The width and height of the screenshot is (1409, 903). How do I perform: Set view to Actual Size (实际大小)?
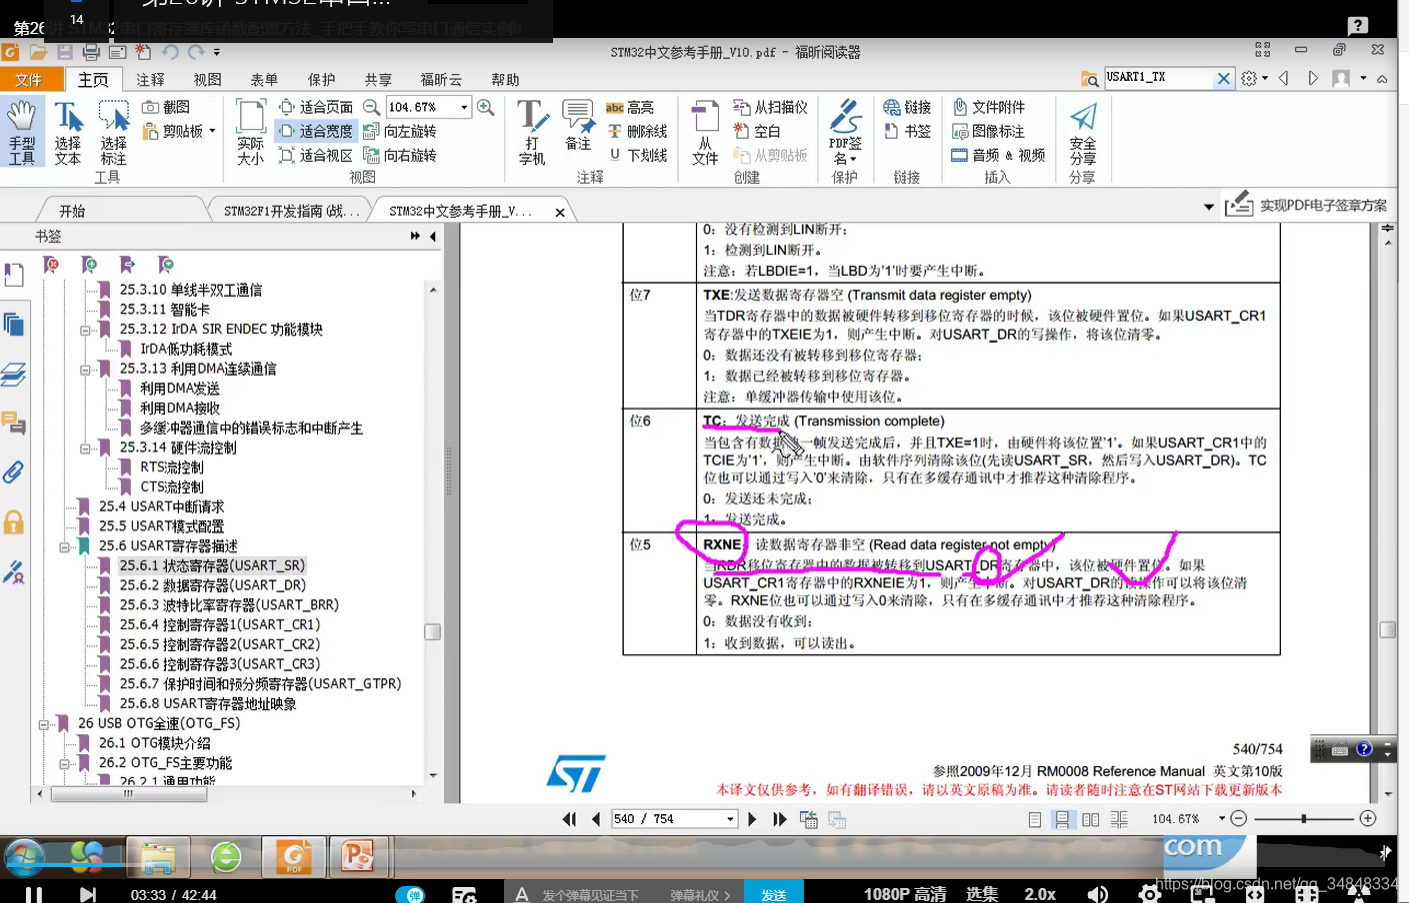point(251,131)
